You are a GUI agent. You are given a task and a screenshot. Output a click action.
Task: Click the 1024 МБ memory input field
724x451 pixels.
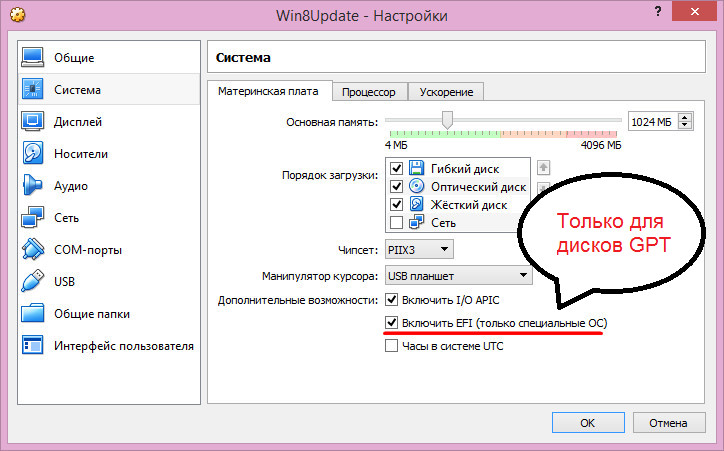point(652,121)
